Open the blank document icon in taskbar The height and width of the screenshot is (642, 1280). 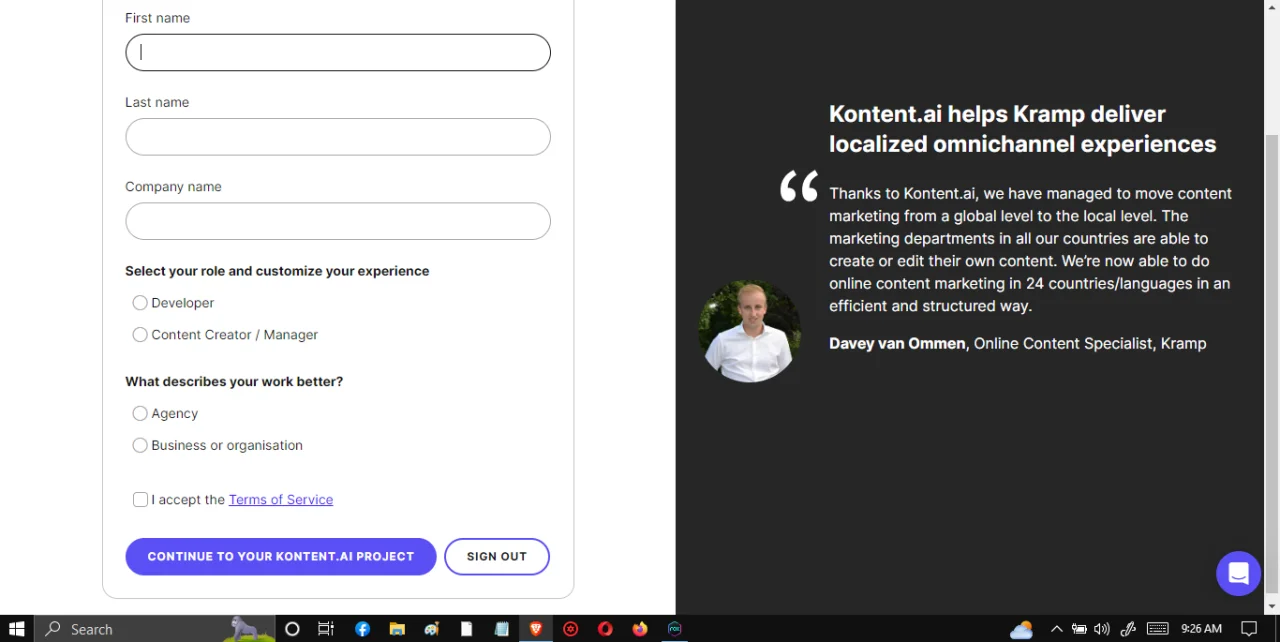coord(466,629)
